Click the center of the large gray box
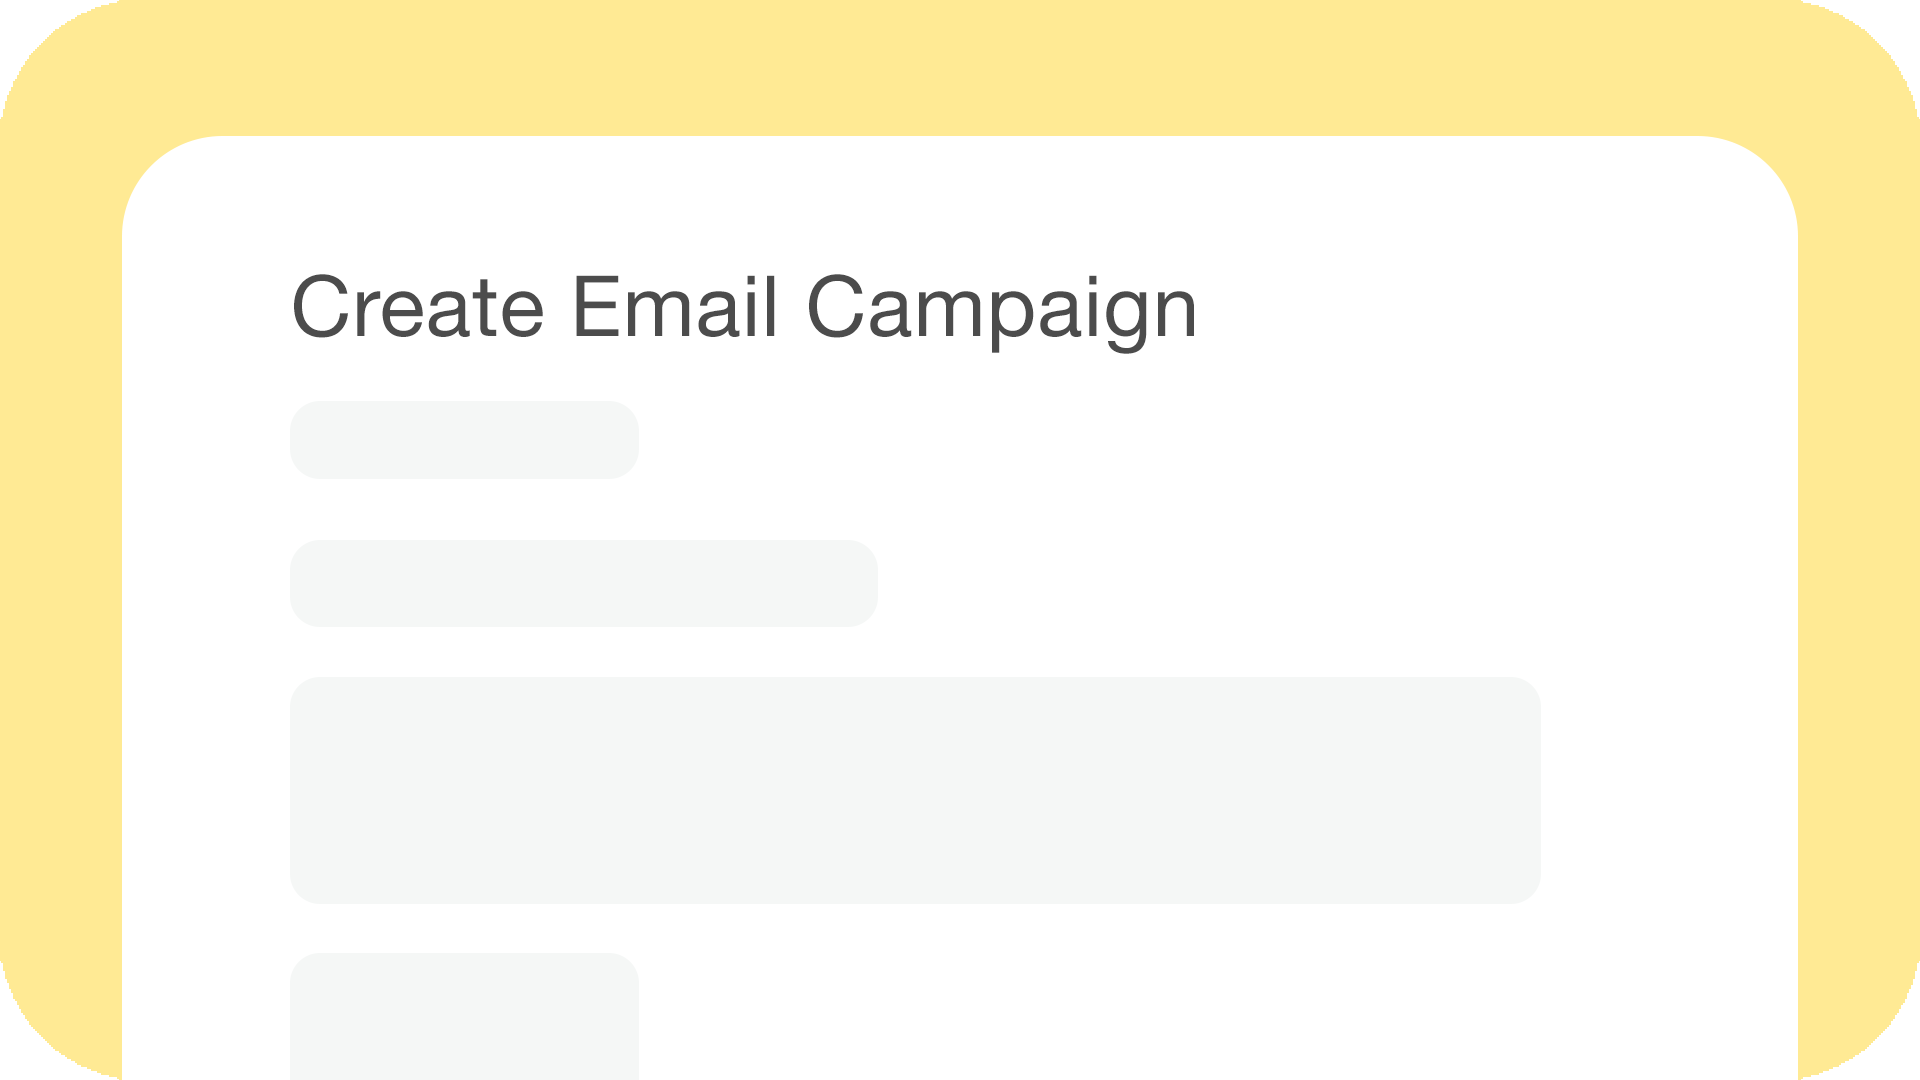 (915, 790)
